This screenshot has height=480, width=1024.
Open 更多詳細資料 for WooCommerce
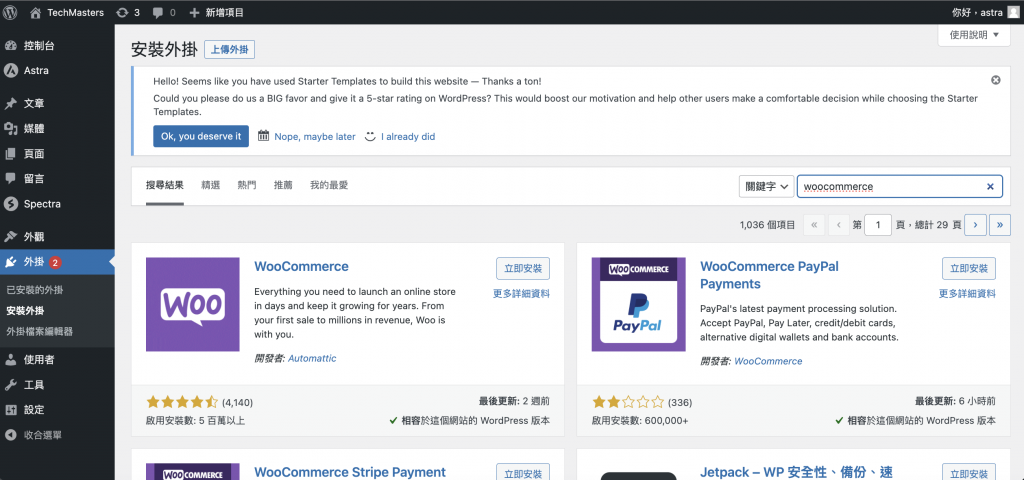(521, 294)
